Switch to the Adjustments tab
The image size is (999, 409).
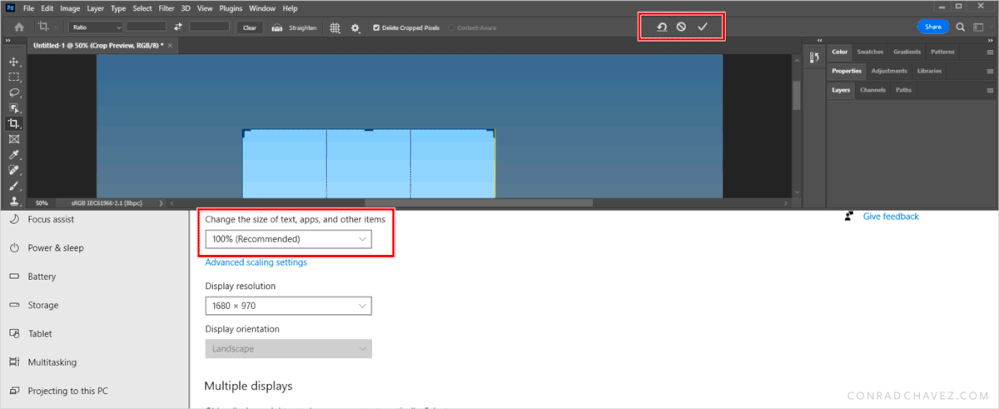pos(889,71)
